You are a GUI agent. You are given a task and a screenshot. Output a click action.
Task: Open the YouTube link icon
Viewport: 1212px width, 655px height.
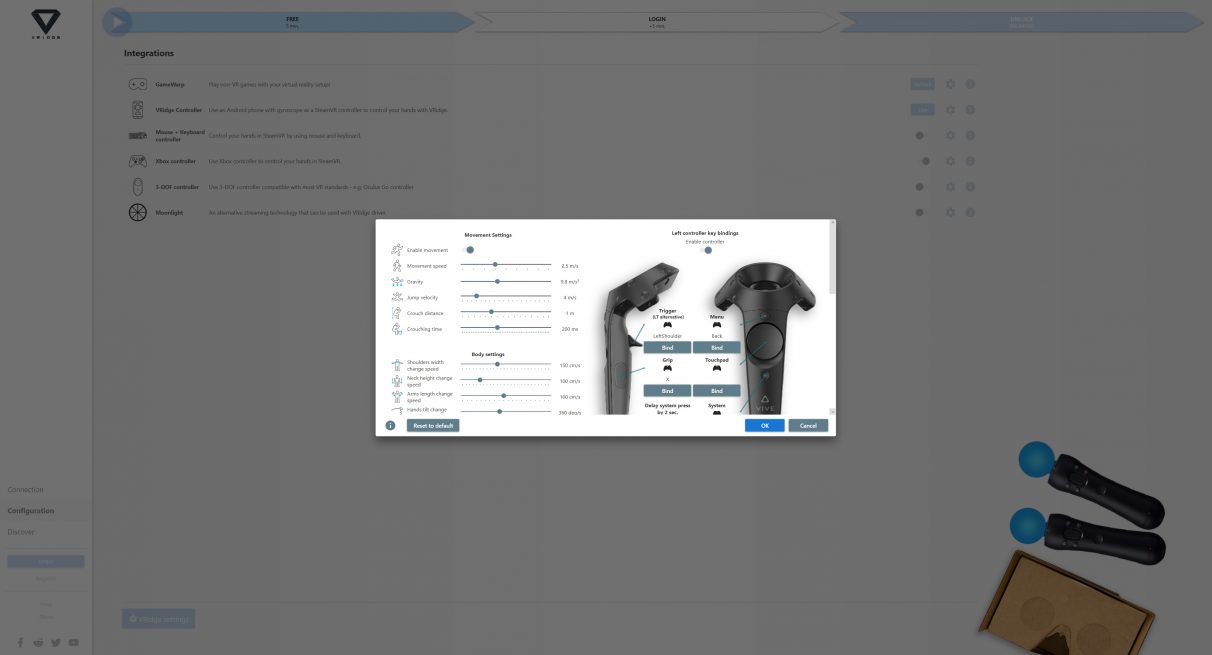[74, 642]
